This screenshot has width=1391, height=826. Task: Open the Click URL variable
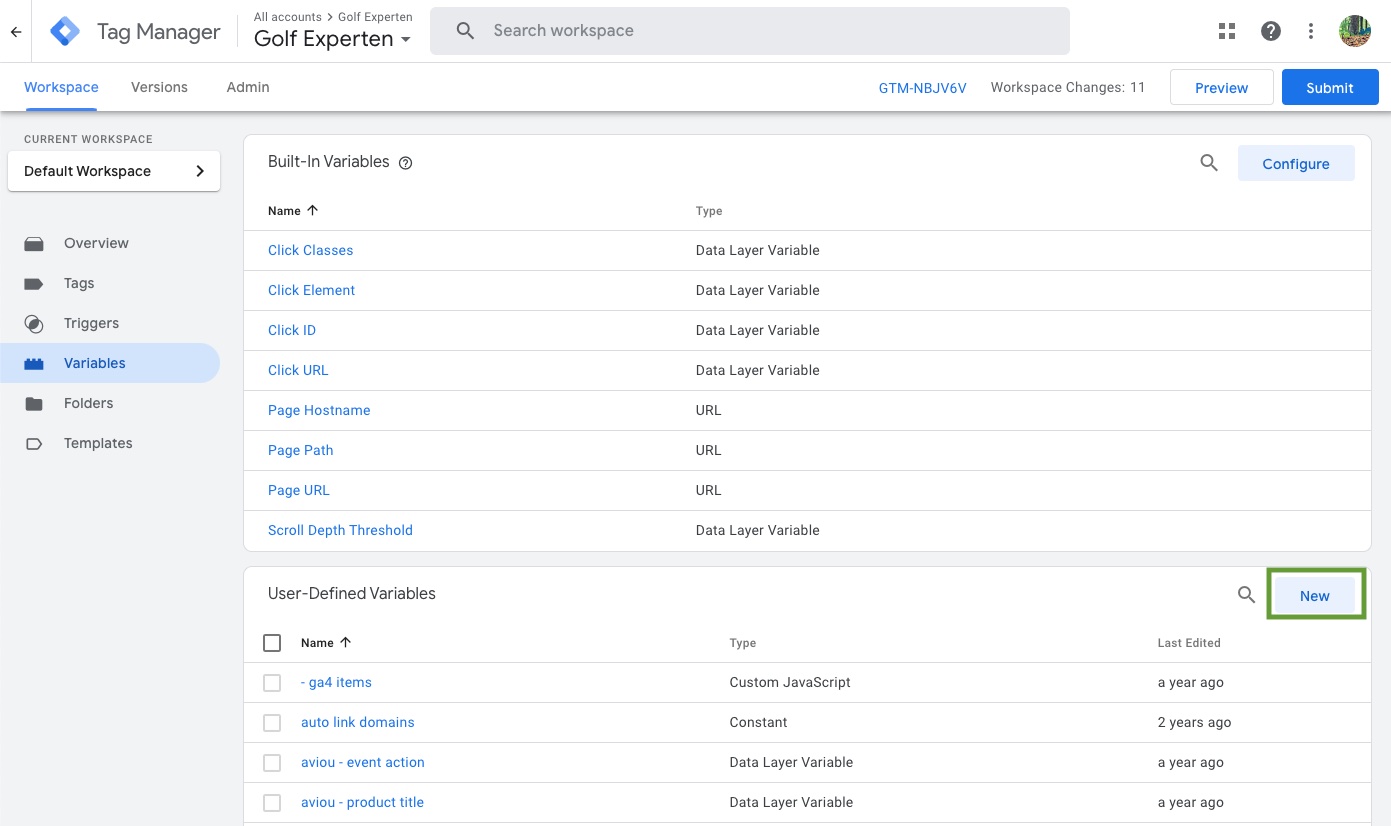298,370
